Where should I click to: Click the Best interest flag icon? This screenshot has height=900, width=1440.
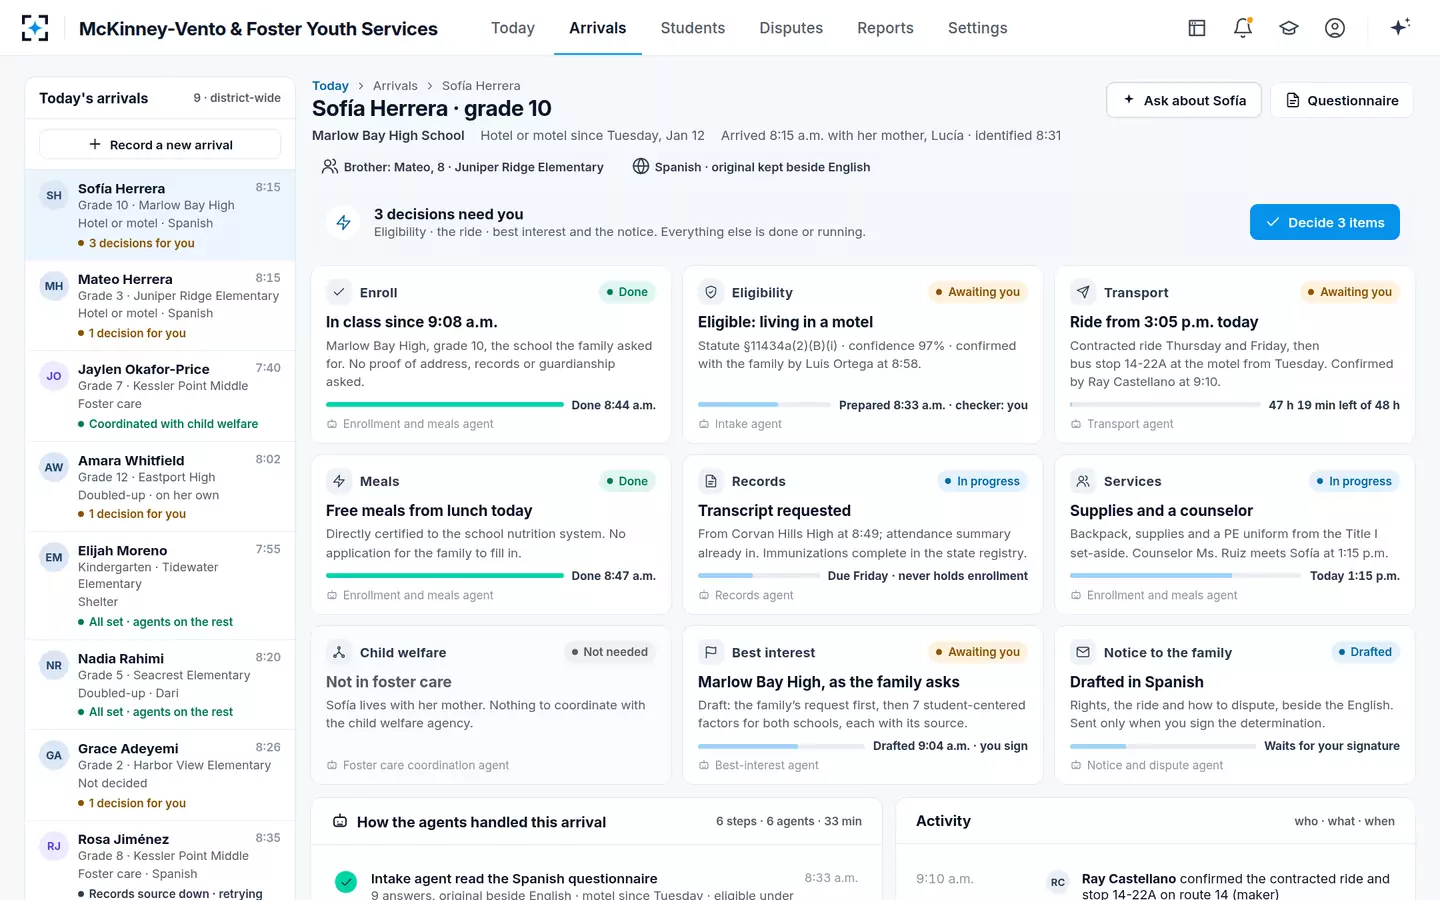pyautogui.click(x=711, y=652)
